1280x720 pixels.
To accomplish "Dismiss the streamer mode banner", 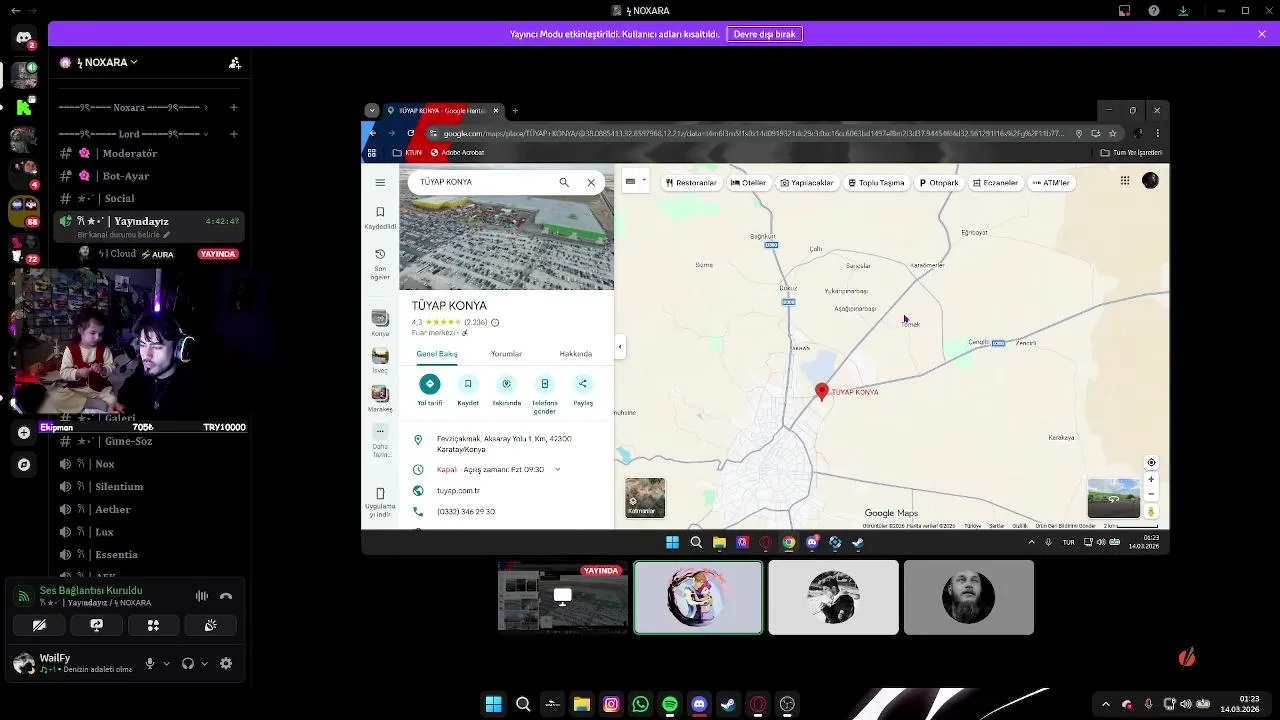I will coord(1262,34).
